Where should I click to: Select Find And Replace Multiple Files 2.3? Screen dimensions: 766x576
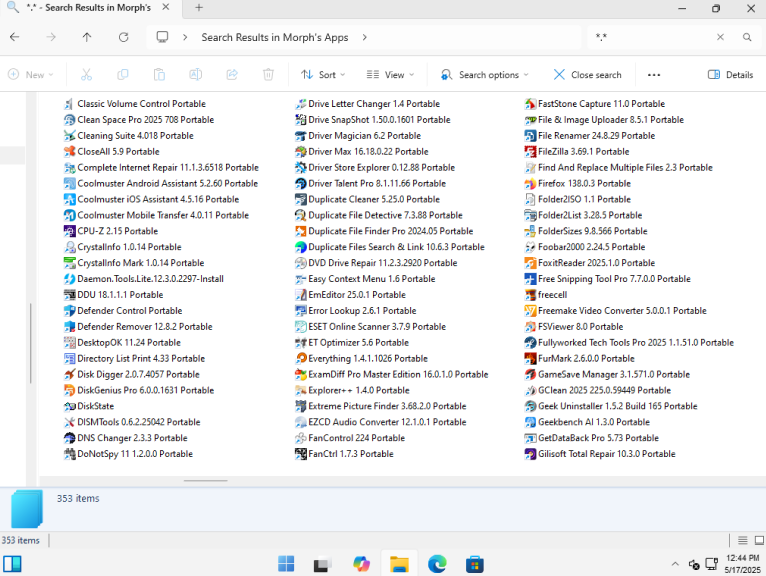click(618, 168)
